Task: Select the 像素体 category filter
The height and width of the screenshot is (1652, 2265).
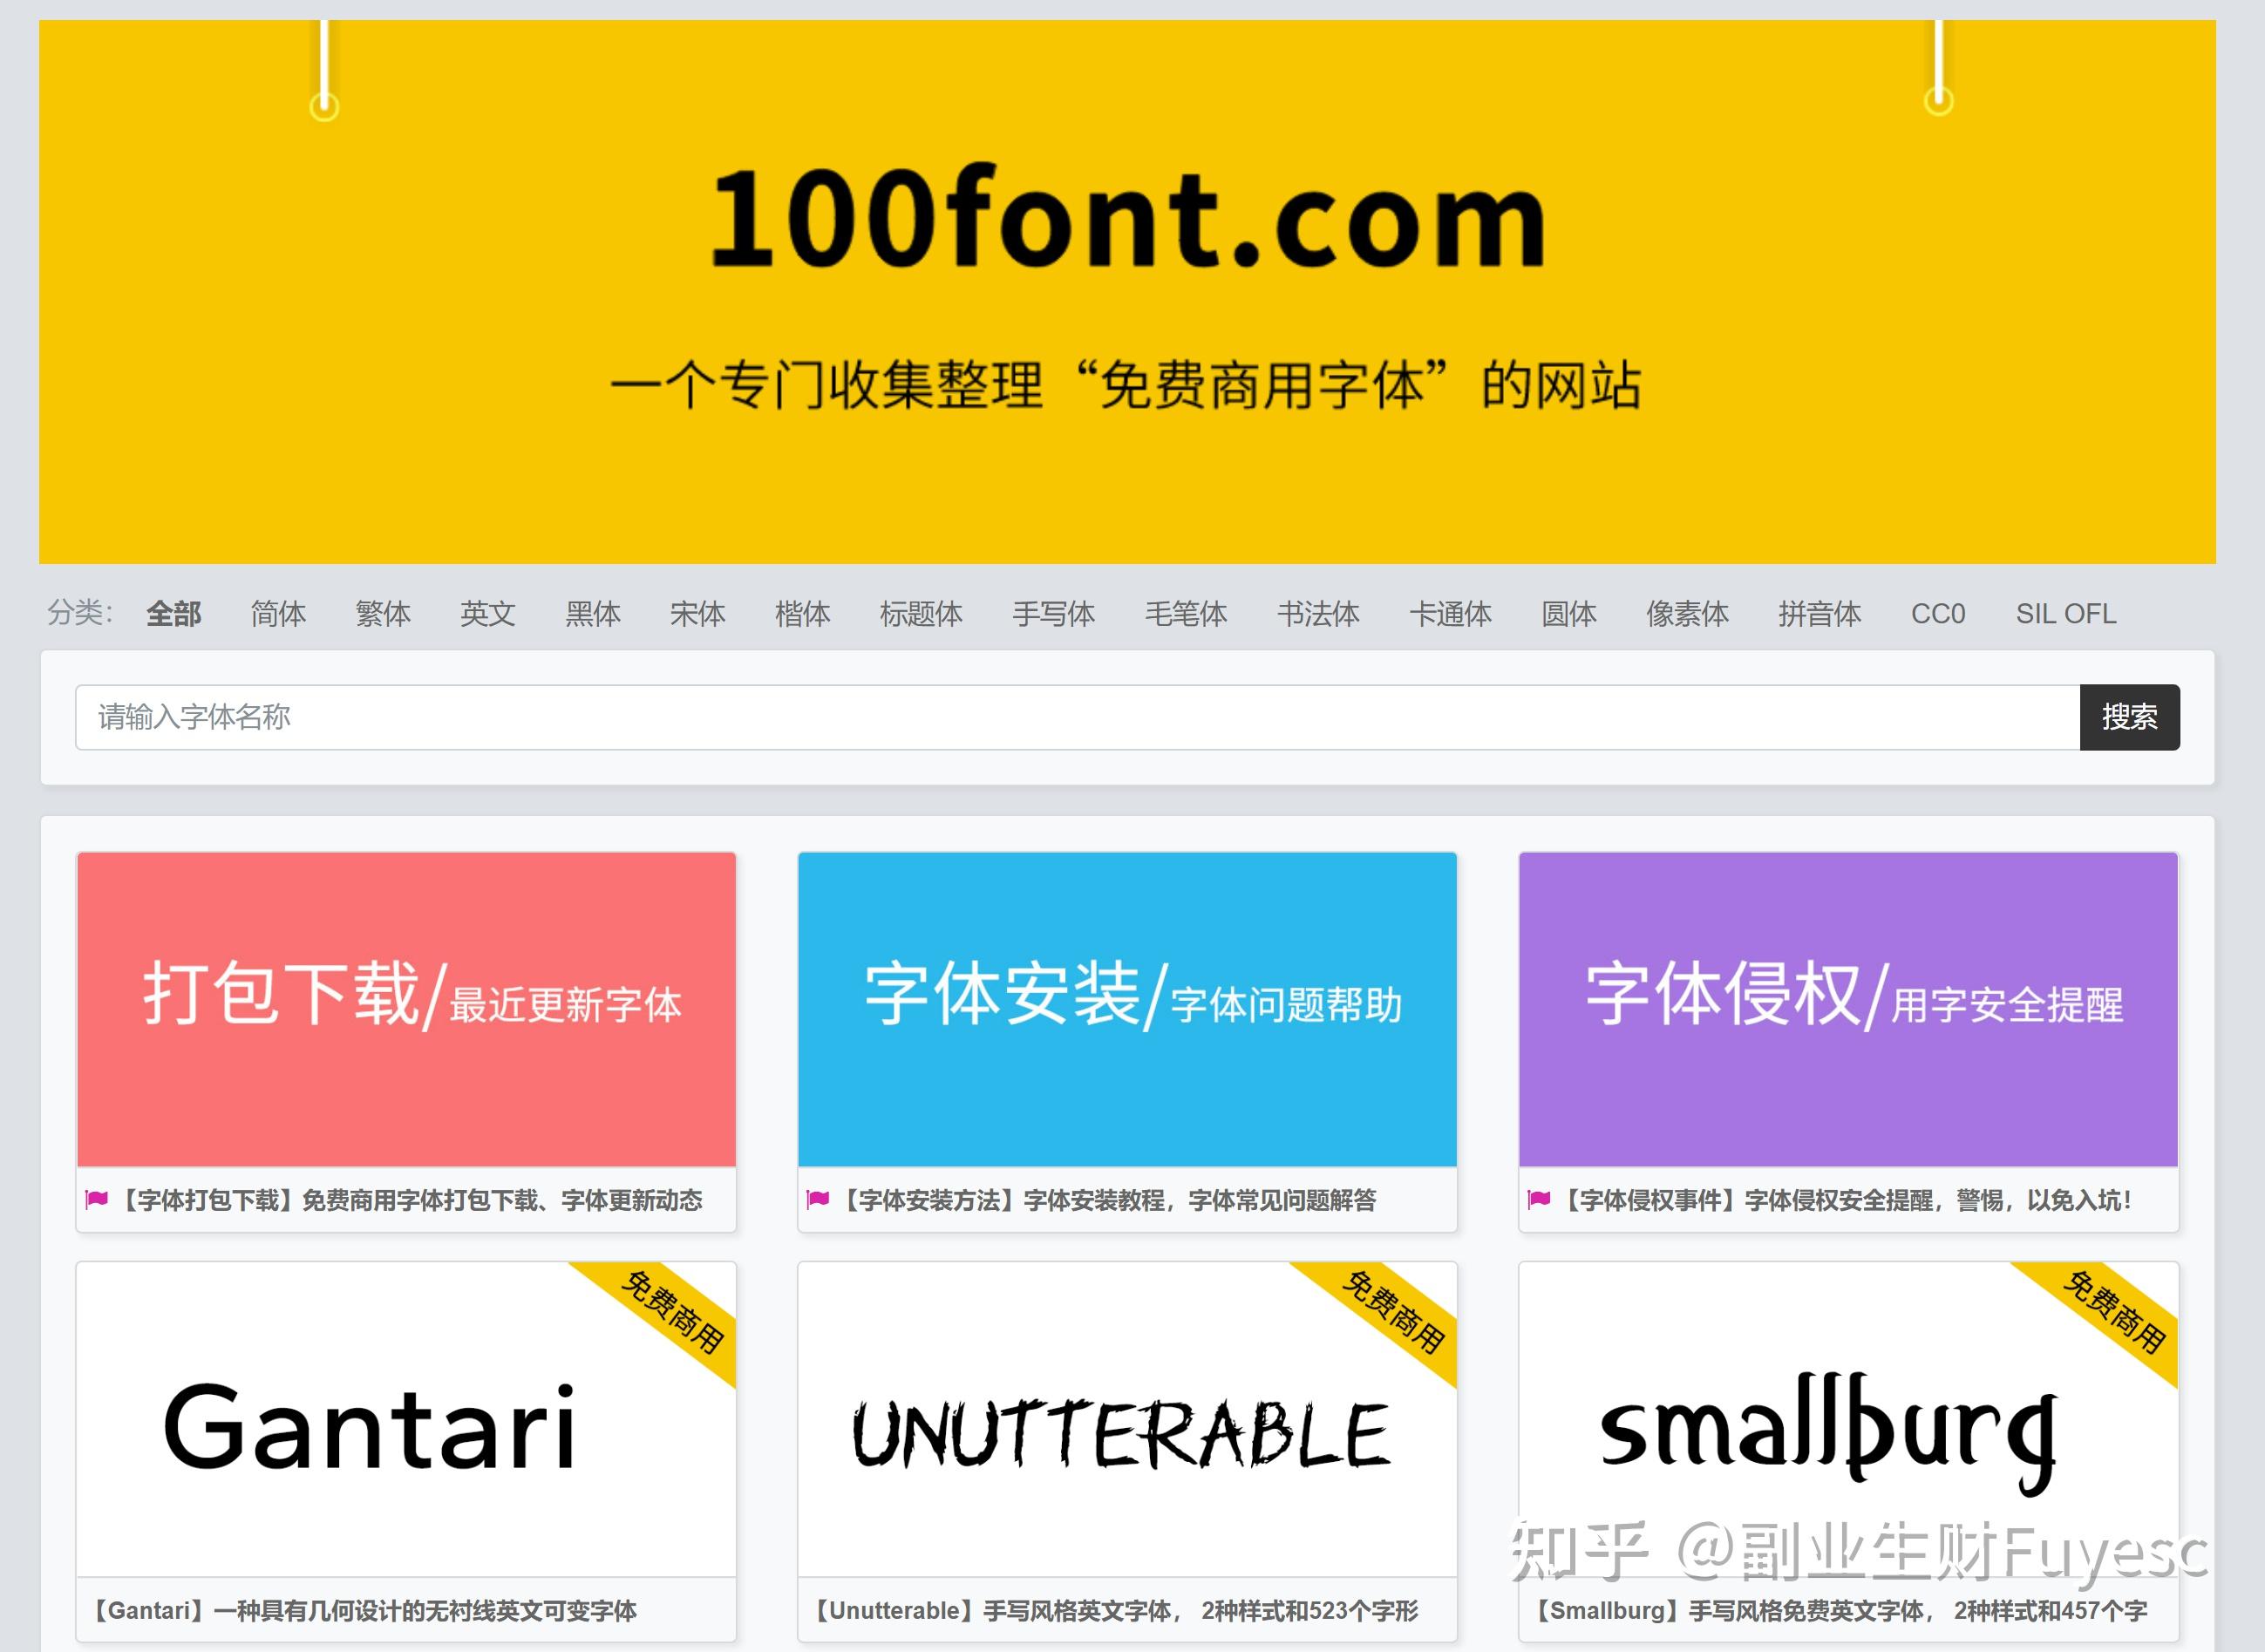Action: point(1688,613)
